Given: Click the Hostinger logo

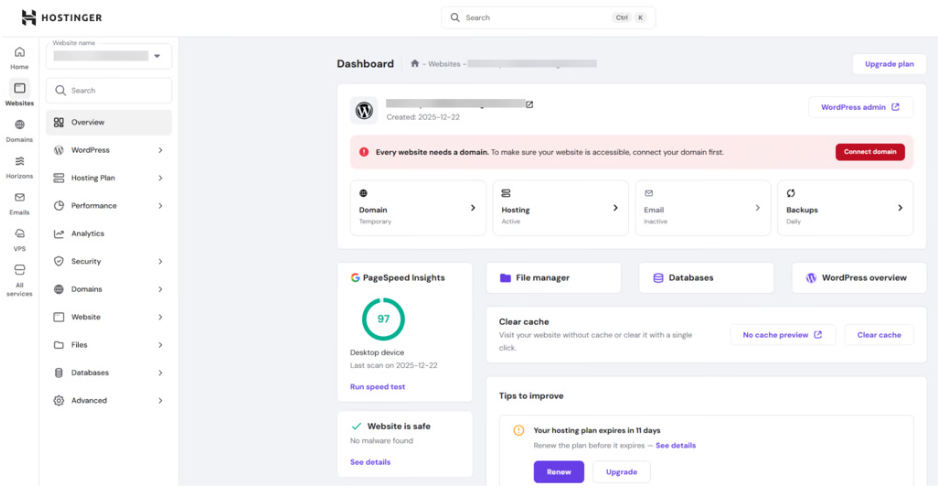Looking at the screenshot, I should click(x=62, y=18).
